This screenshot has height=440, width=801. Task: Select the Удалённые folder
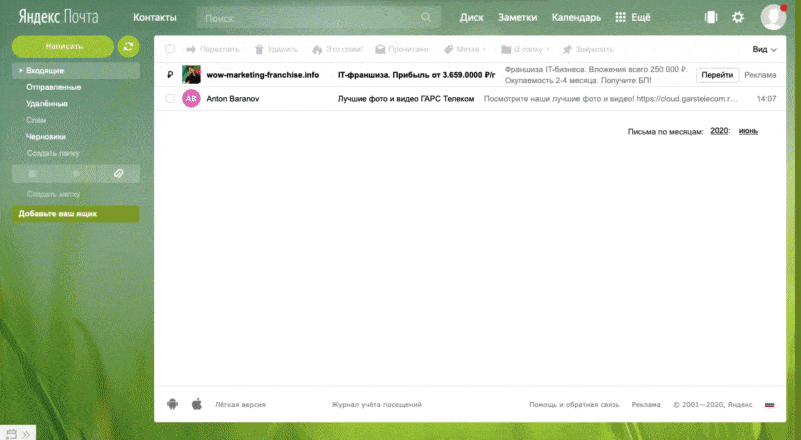pos(46,104)
